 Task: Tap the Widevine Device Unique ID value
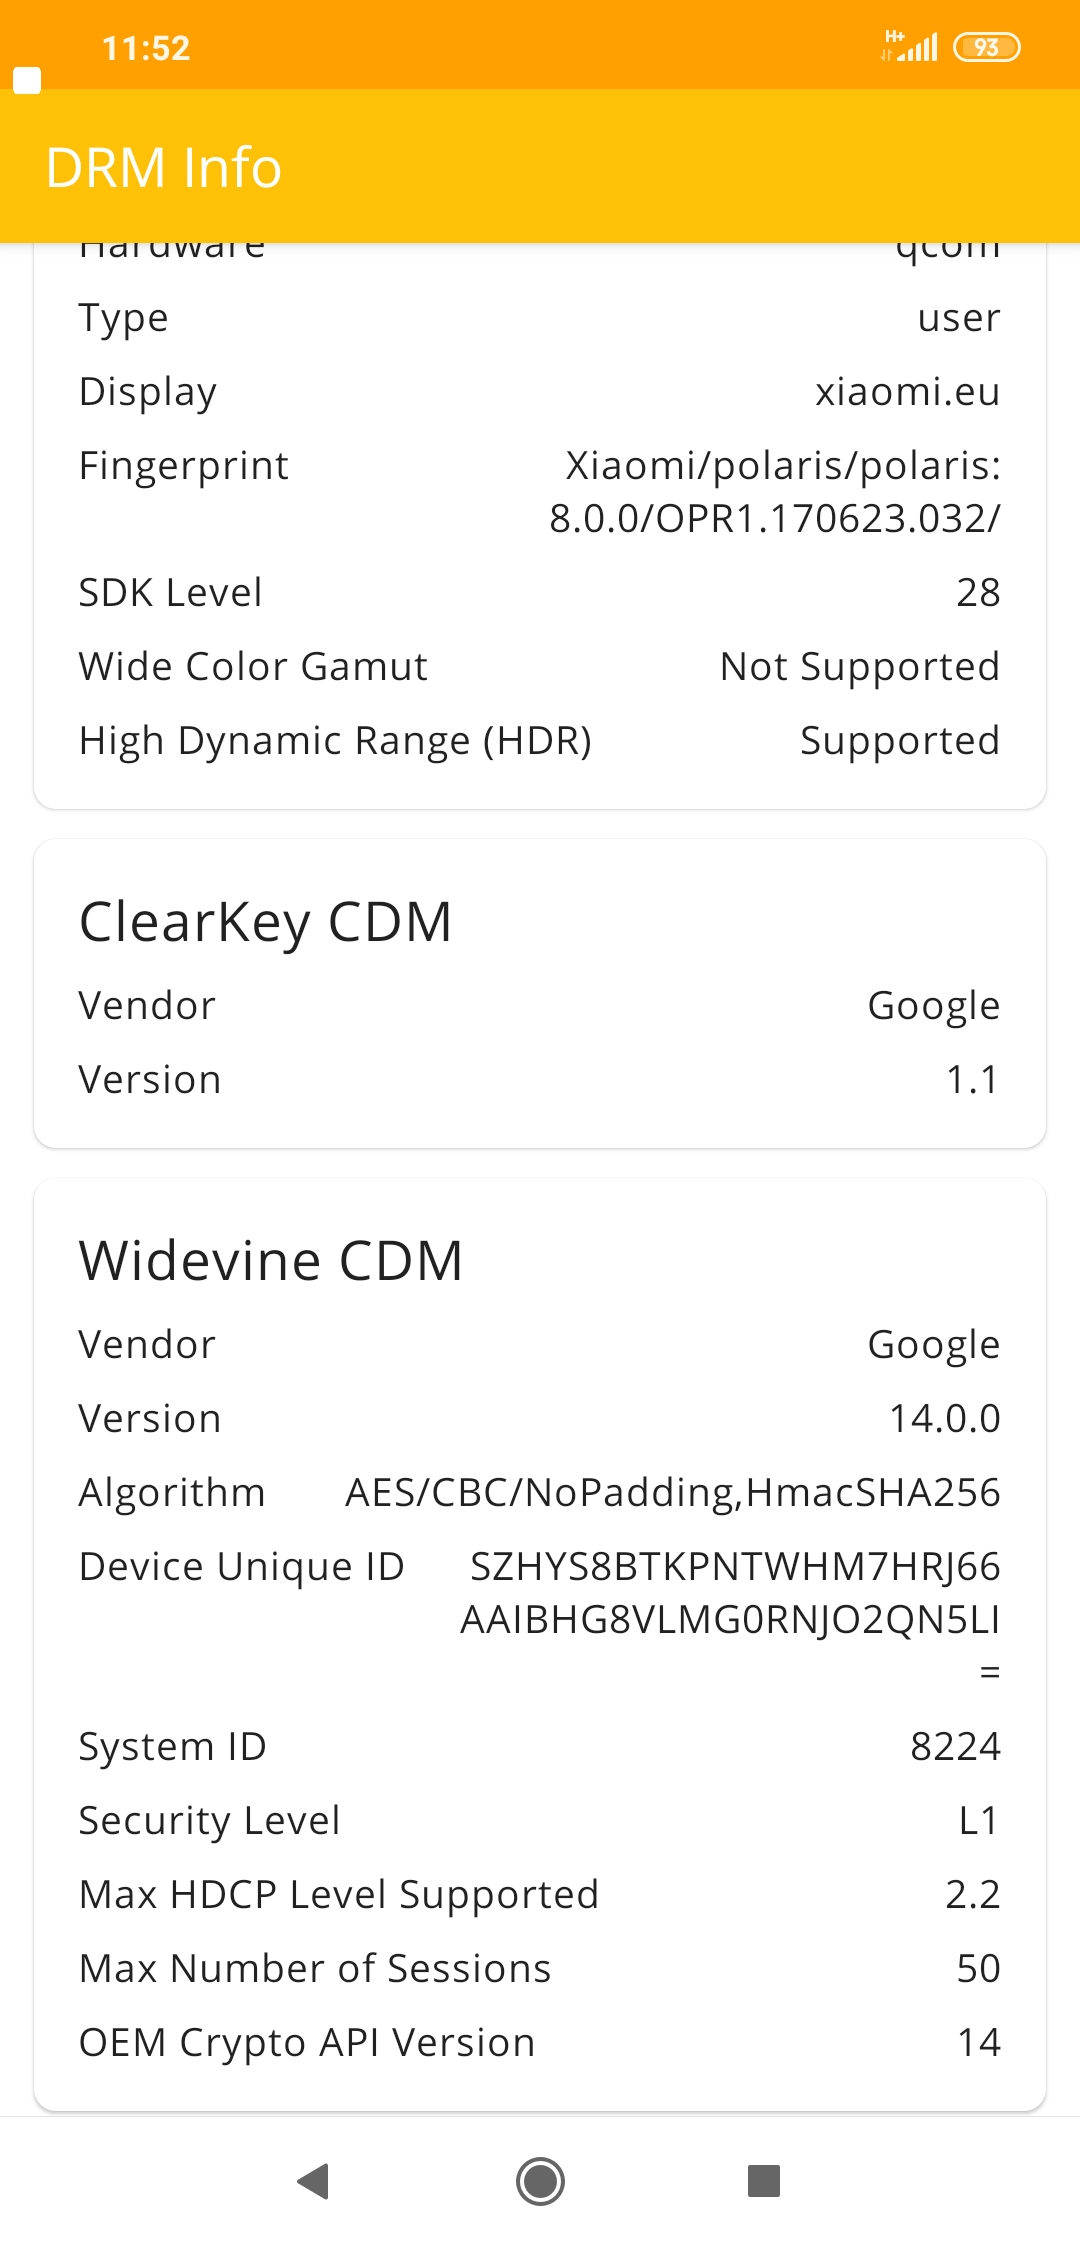732,1593
